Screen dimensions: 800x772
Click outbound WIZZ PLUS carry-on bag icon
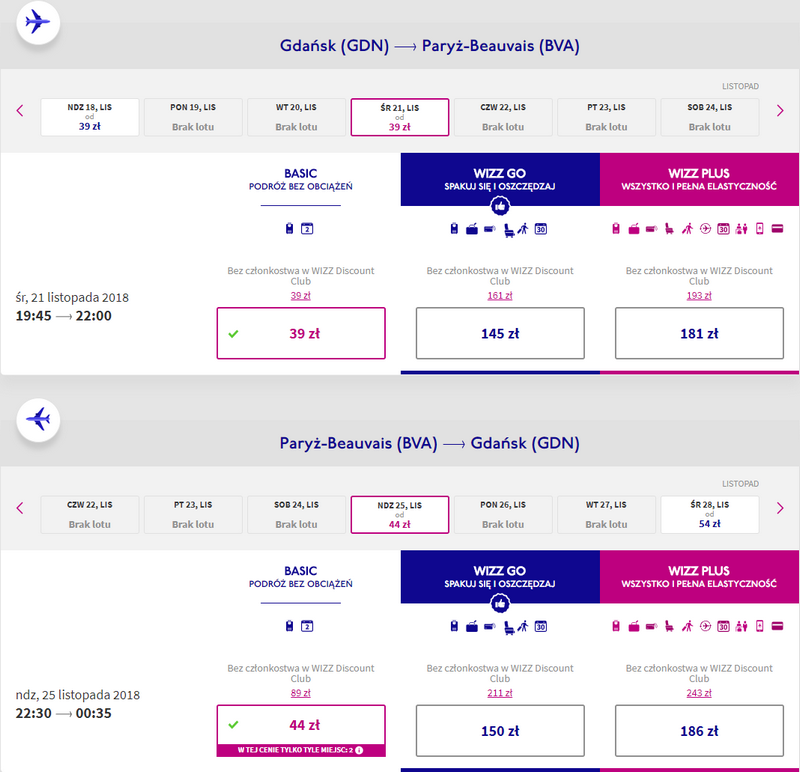pos(616,229)
